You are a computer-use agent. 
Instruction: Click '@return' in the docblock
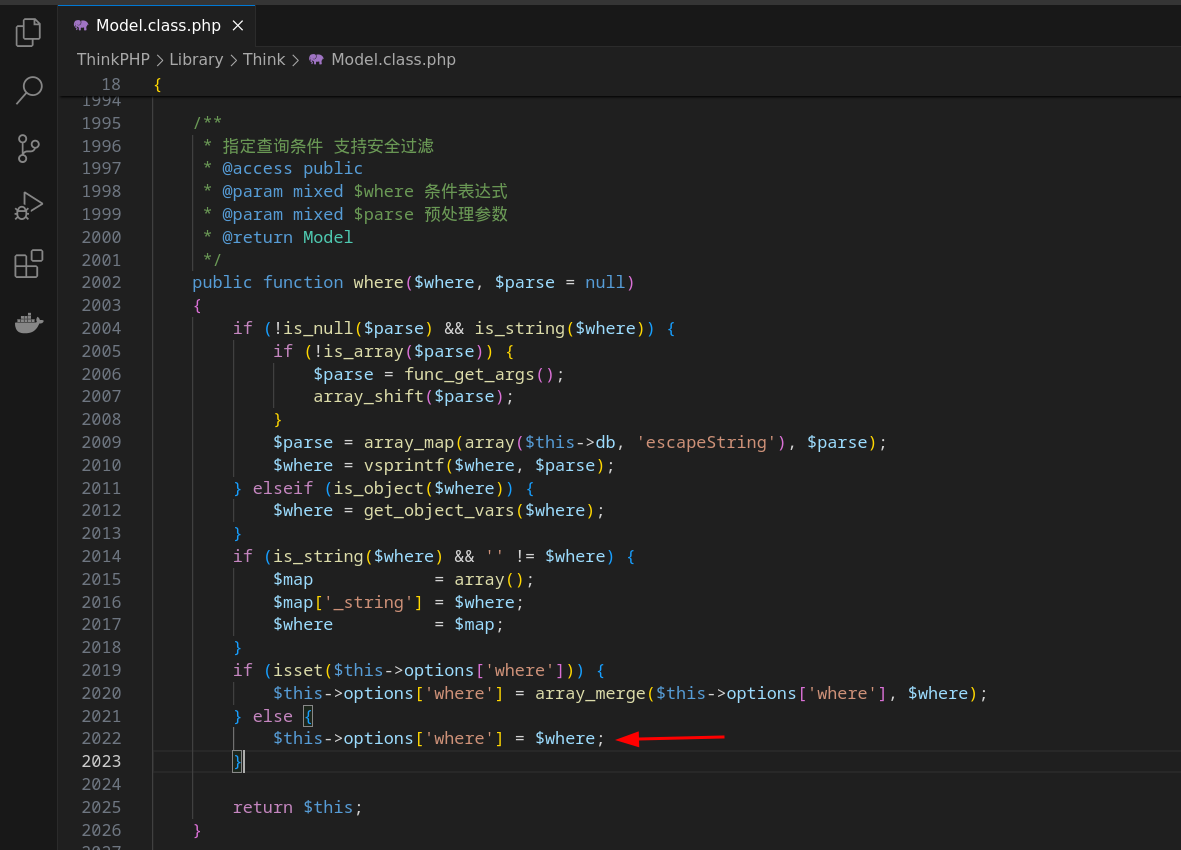(x=257, y=237)
